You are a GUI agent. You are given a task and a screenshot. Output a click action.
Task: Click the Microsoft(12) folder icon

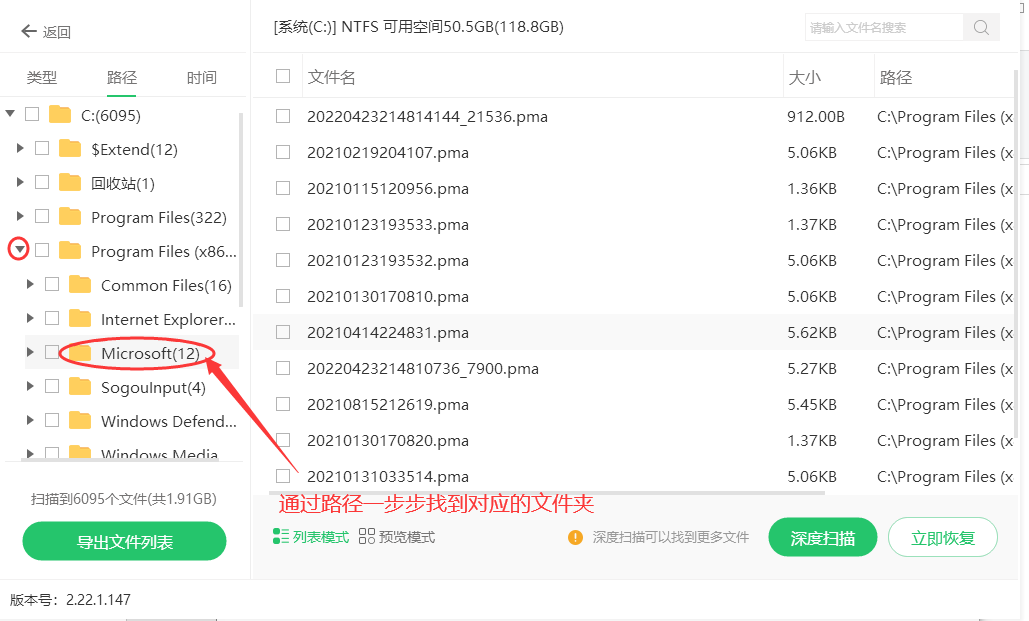click(x=80, y=353)
